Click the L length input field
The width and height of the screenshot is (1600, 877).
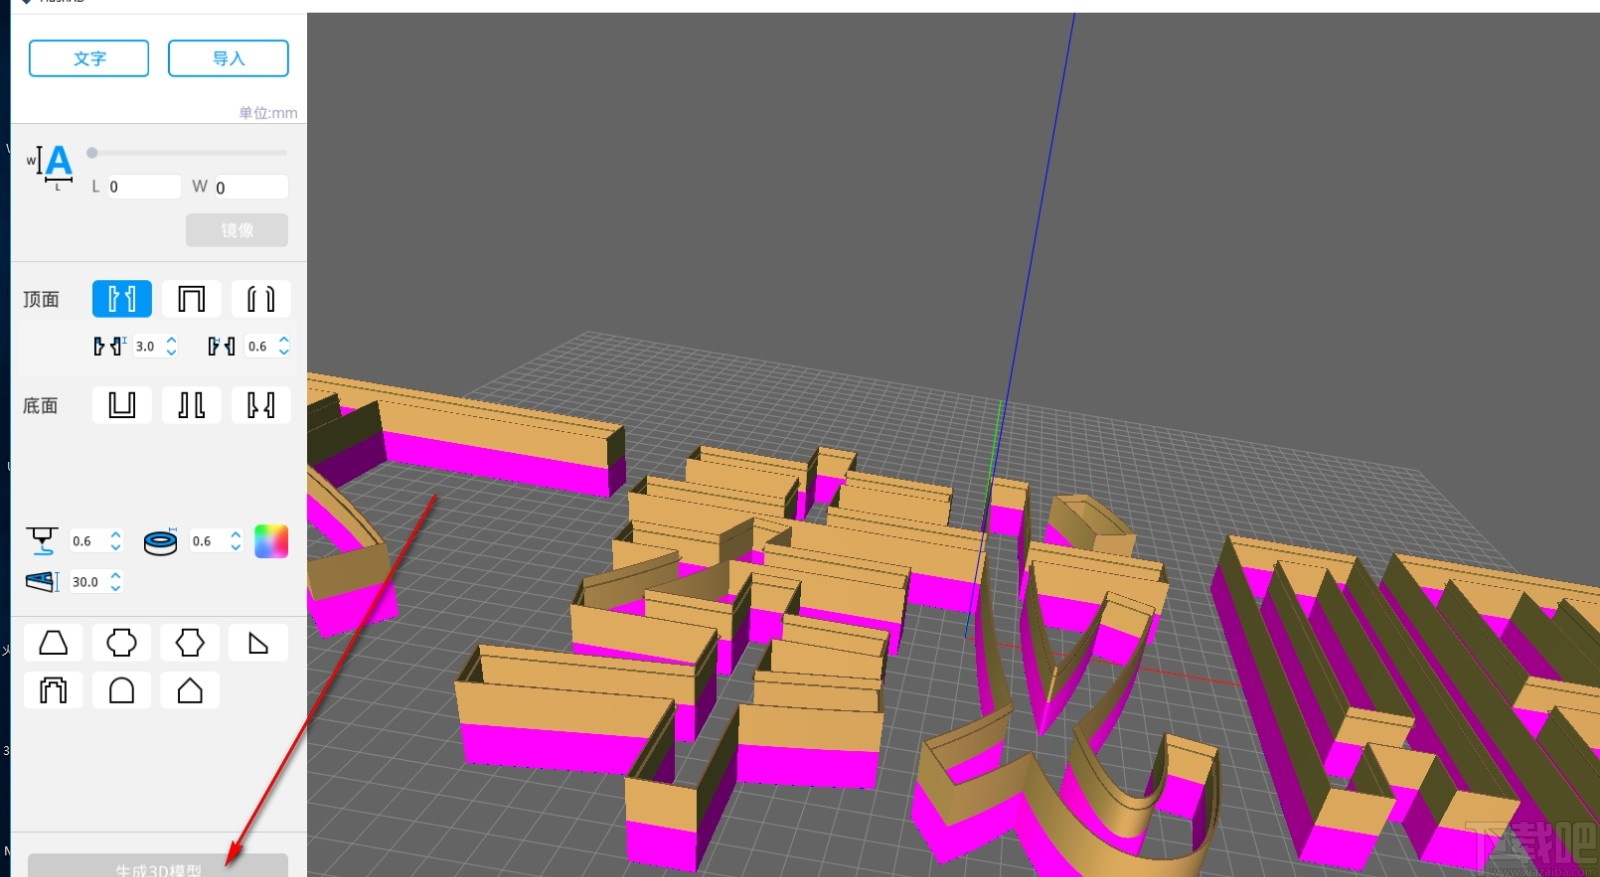[x=143, y=187]
